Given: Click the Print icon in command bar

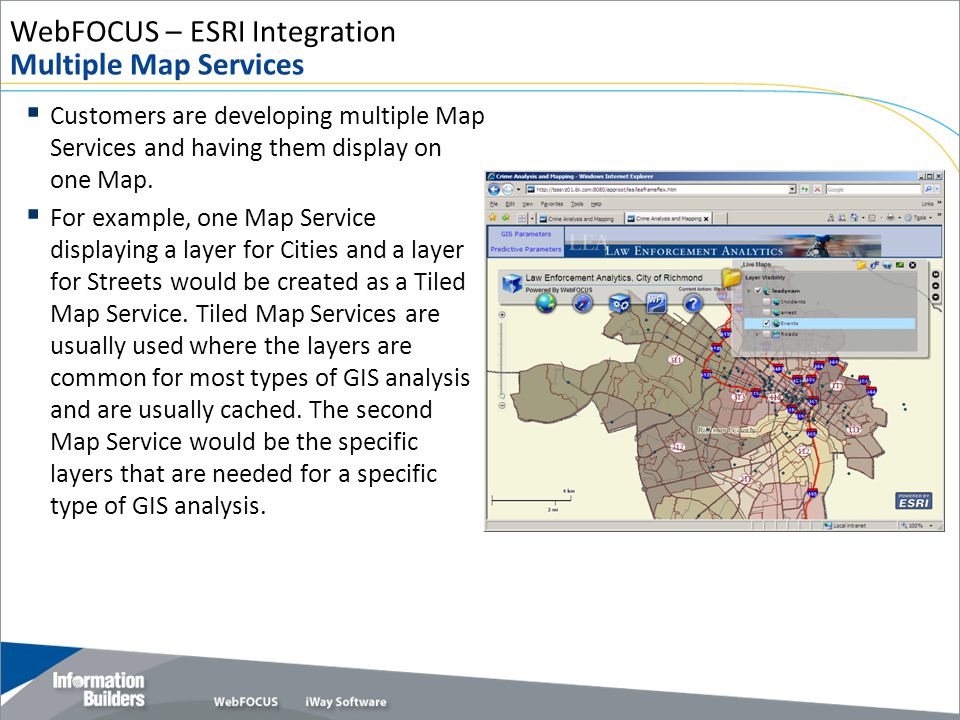Looking at the screenshot, I should [890, 217].
